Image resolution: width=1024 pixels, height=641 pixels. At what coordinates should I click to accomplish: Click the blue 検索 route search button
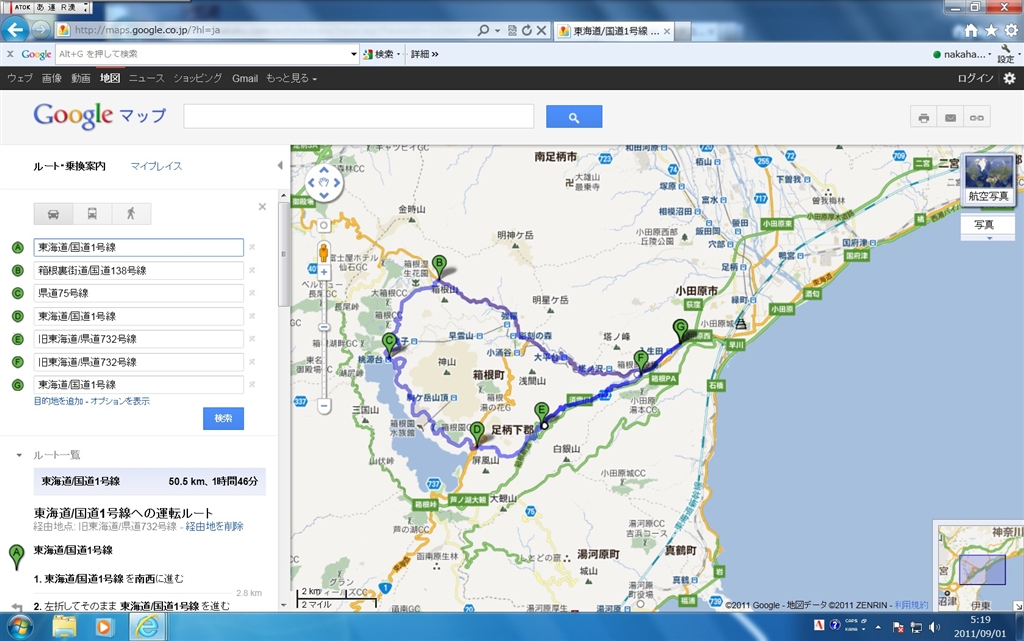[223, 418]
